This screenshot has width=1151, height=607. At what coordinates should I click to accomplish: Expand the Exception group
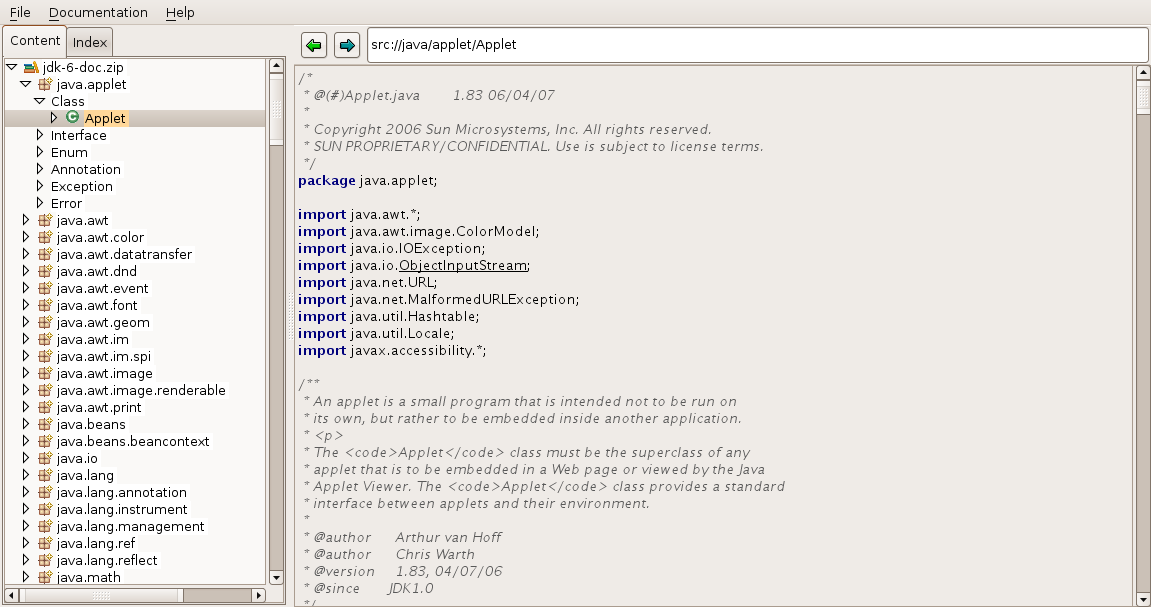[x=40, y=186]
